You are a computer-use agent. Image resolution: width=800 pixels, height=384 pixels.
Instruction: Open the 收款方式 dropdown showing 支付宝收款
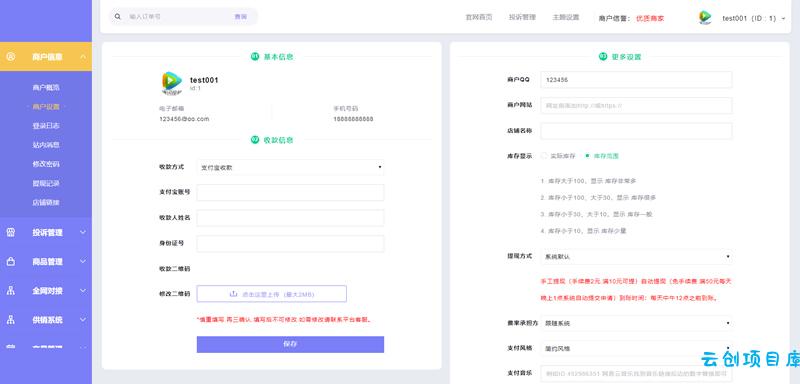click(x=290, y=167)
